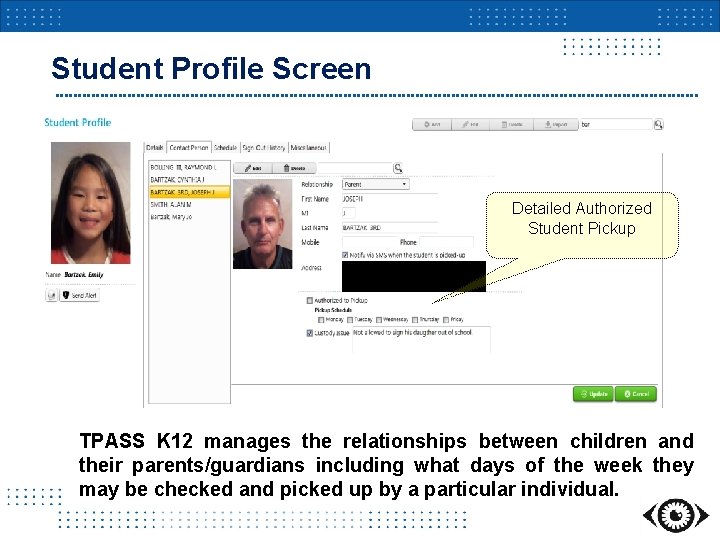Check Tuesday in the Pickup Schedule

(350, 320)
